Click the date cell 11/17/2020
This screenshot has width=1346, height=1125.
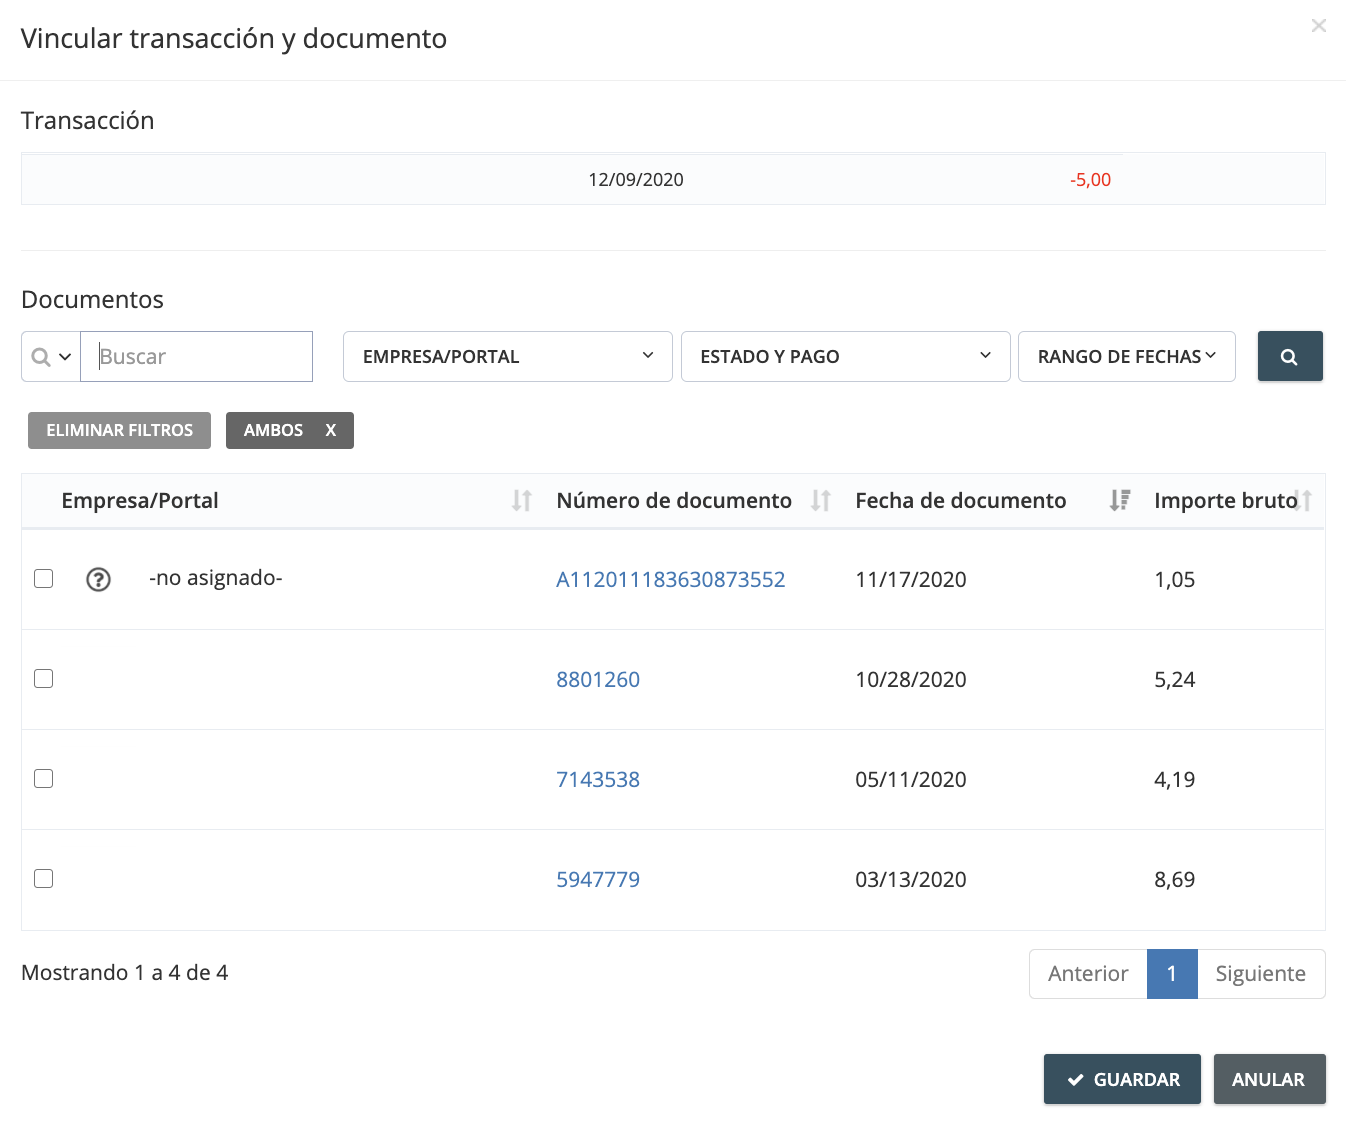[x=911, y=580]
